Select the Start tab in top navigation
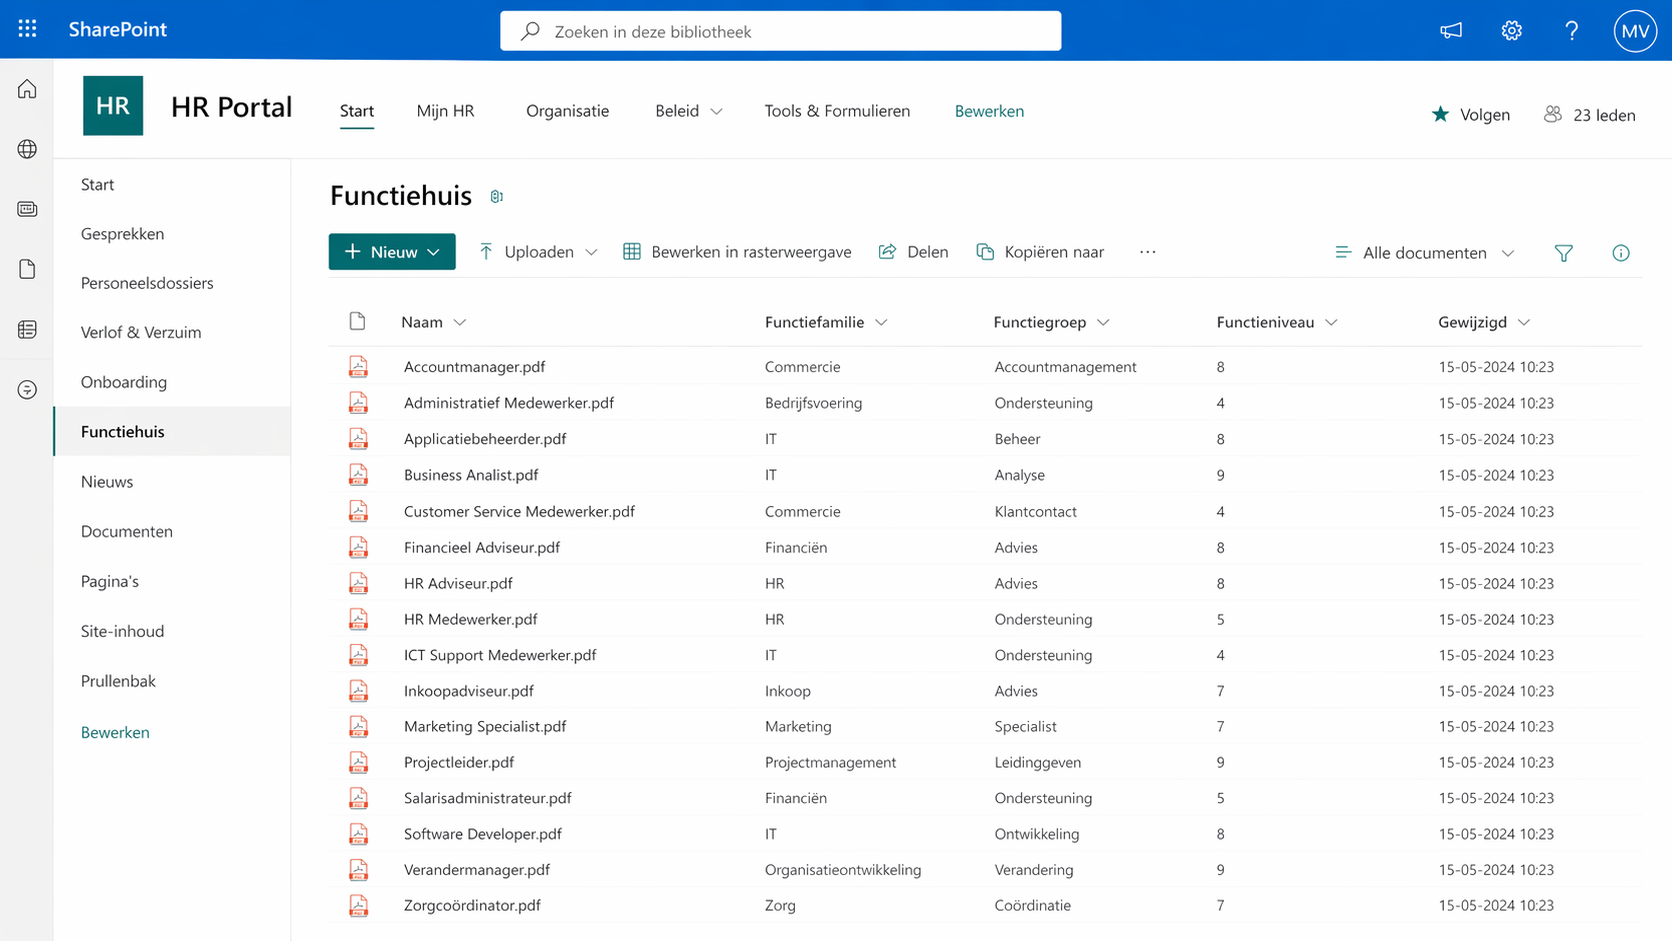 pos(357,111)
